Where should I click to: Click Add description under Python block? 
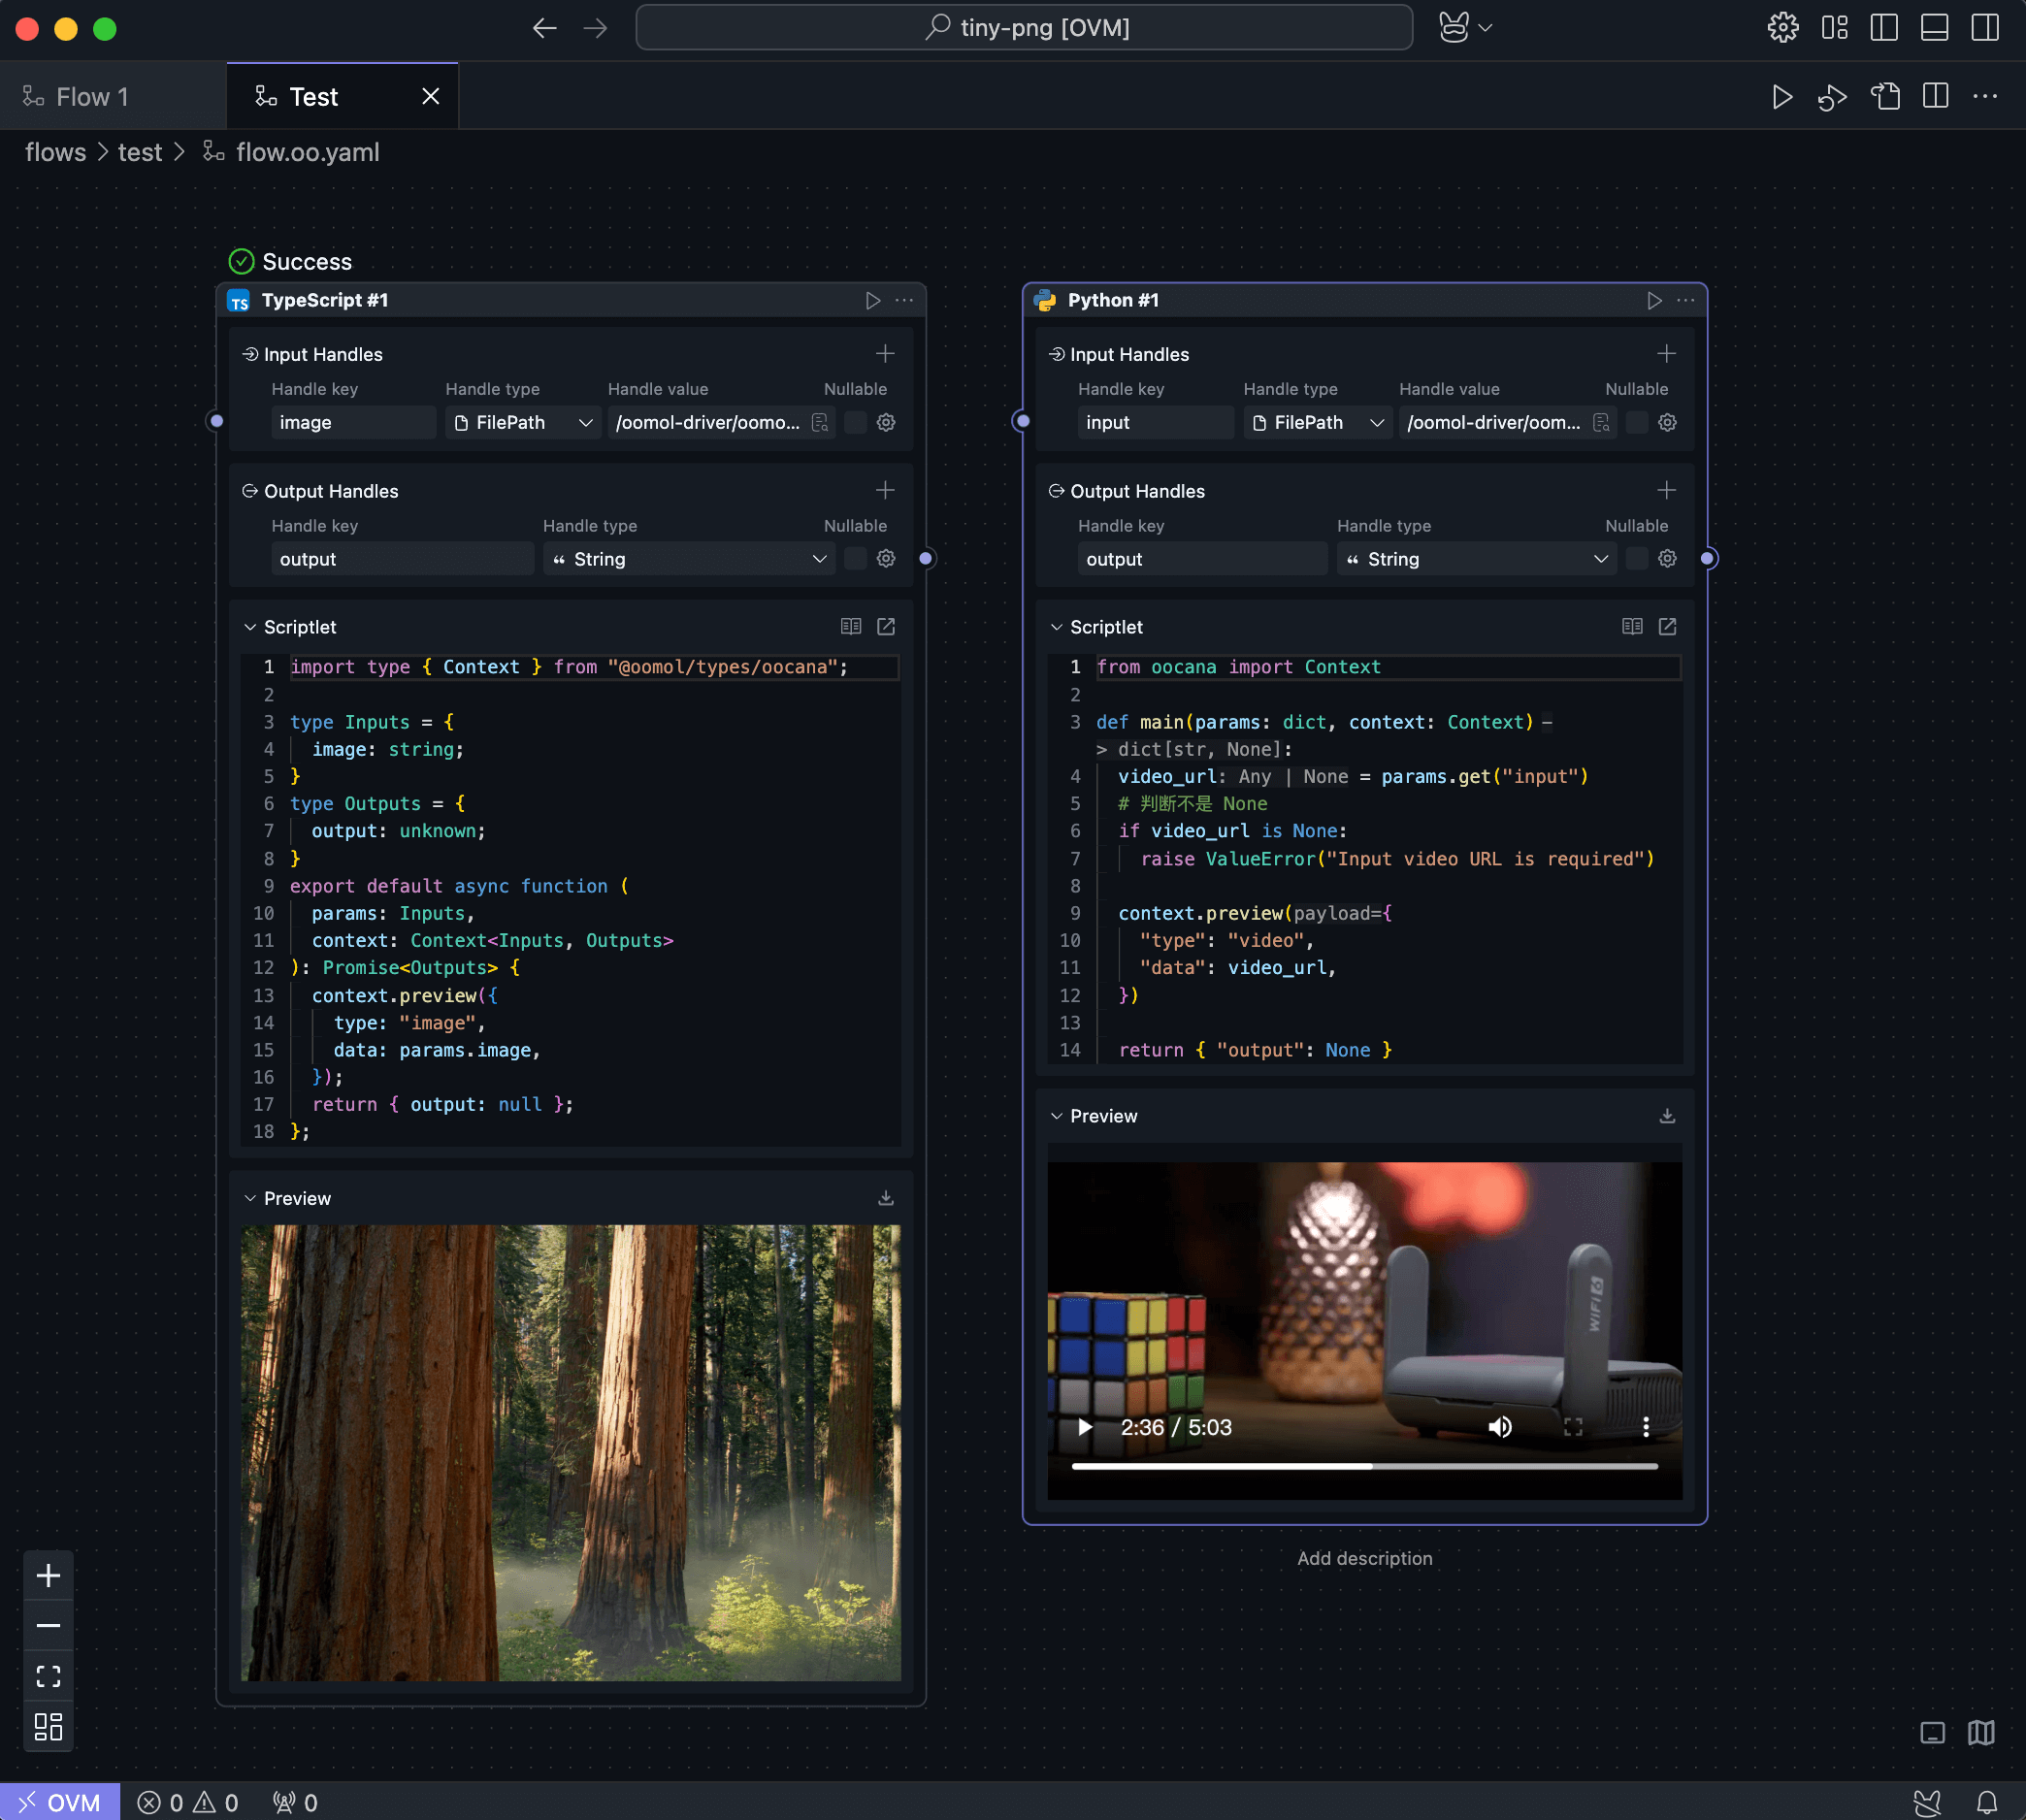pos(1364,1558)
